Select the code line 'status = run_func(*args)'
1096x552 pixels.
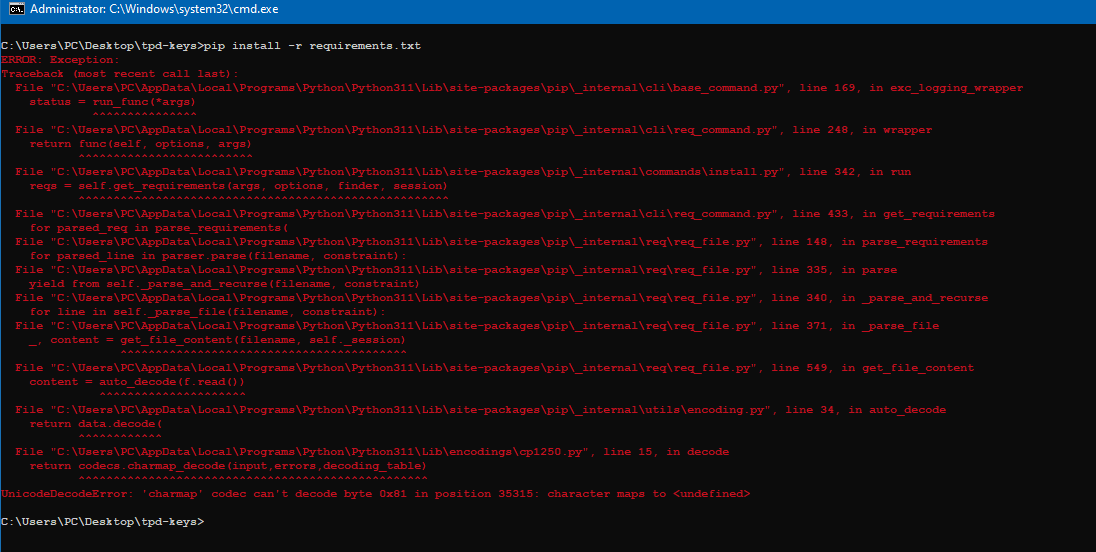click(x=113, y=102)
